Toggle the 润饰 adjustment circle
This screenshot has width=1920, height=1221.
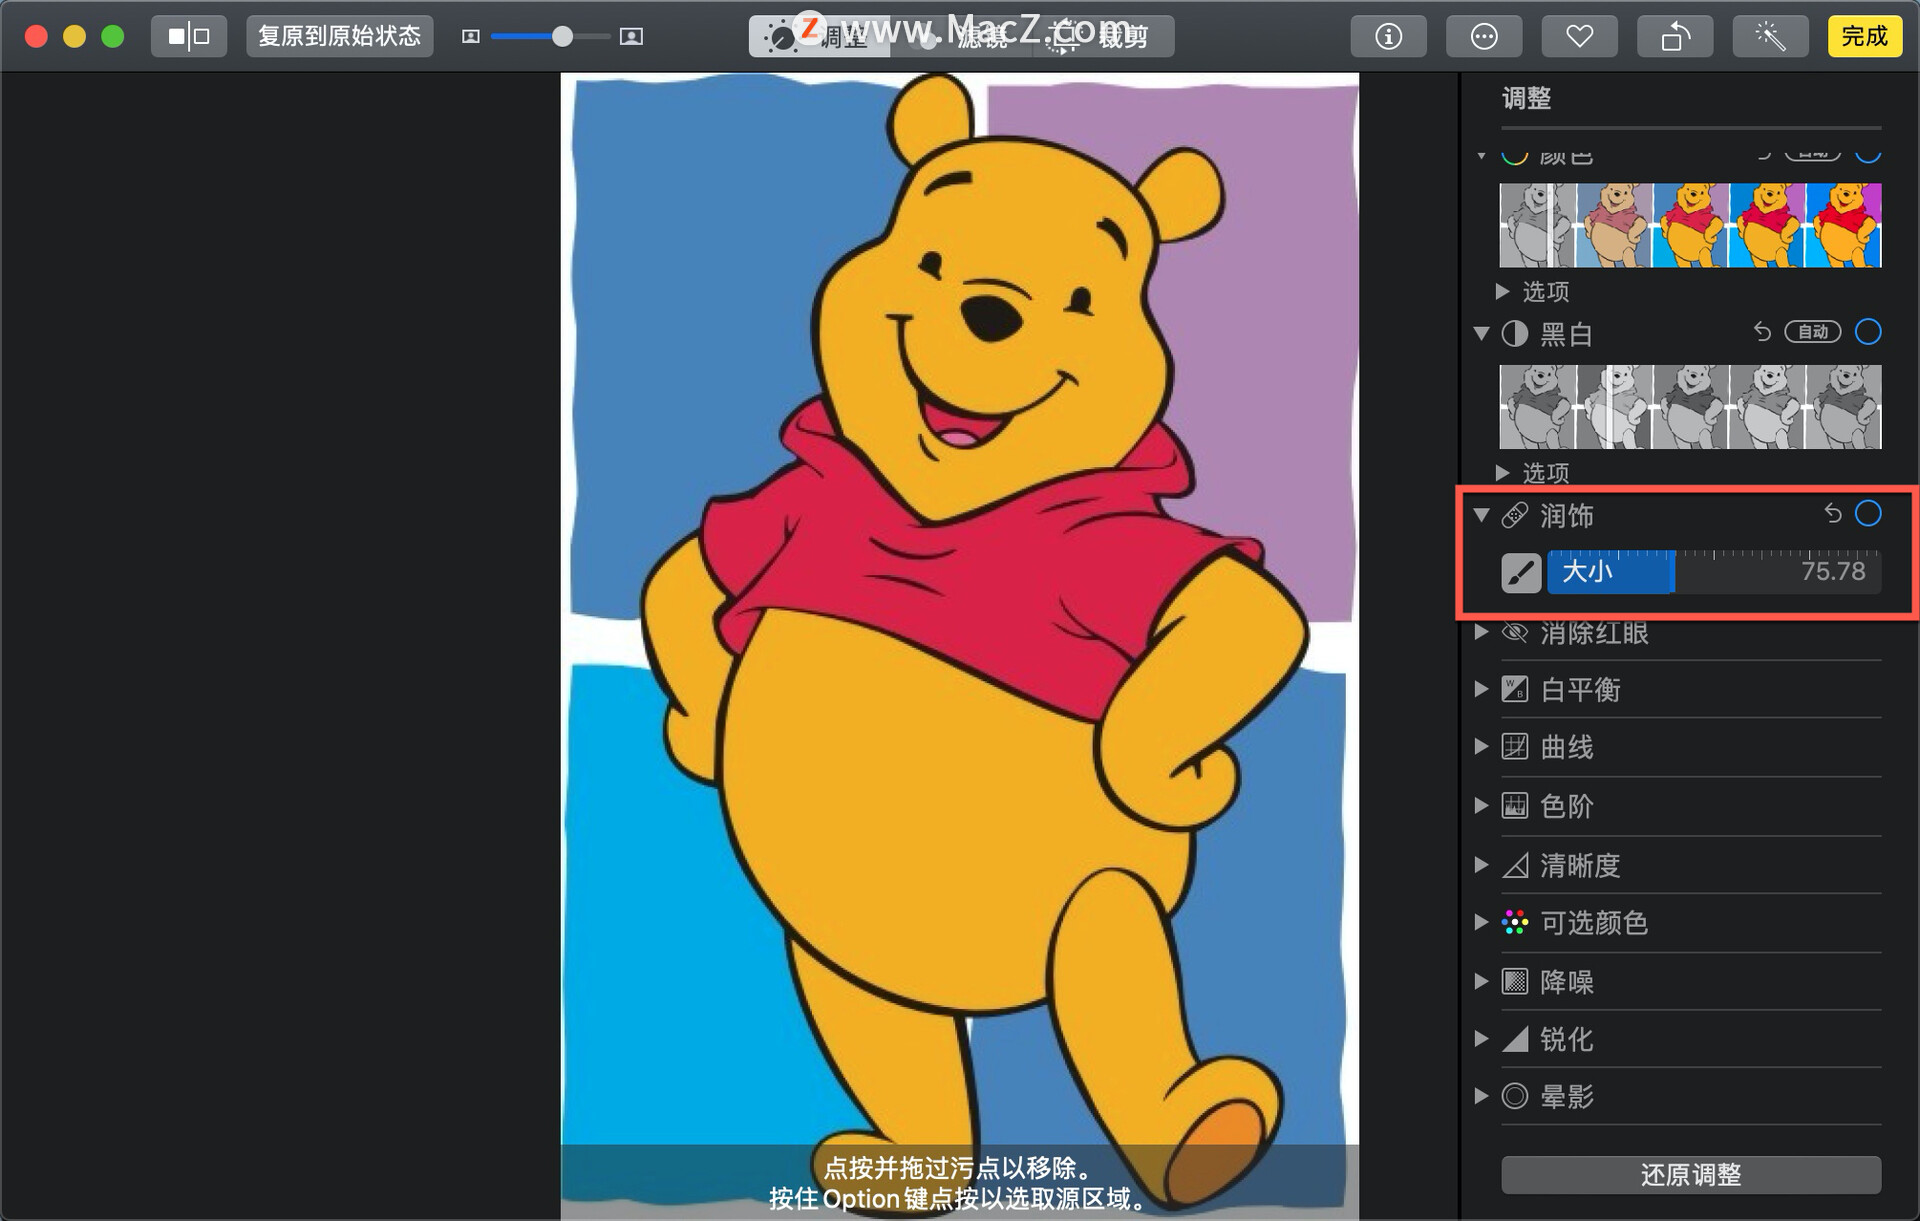tap(1867, 514)
